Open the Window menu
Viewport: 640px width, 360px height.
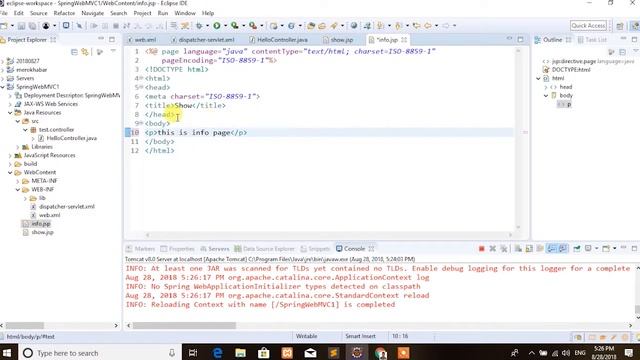tap(185, 13)
